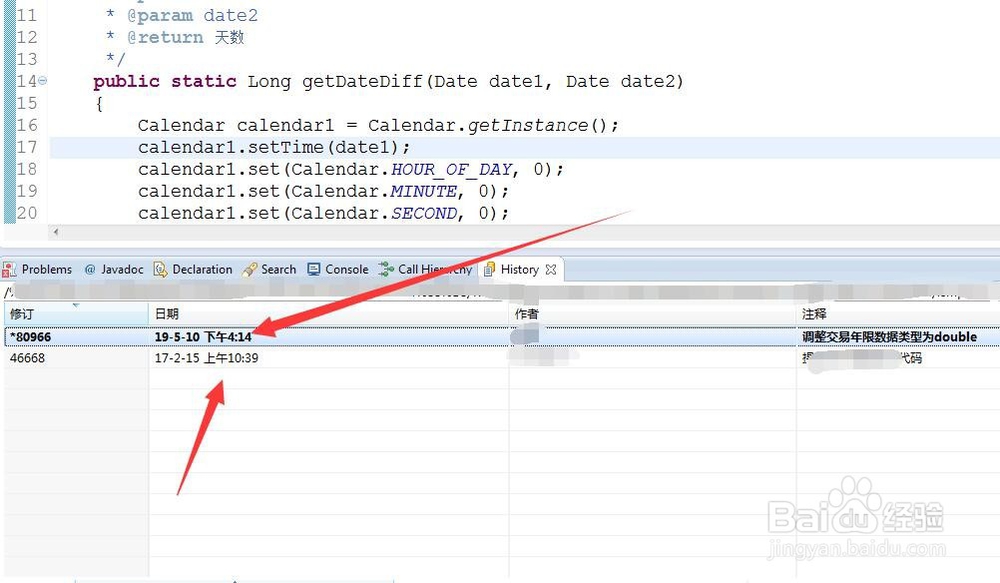The width and height of the screenshot is (1000, 583).
Task: Click the @param date2 comment line
Action: click(x=181, y=15)
